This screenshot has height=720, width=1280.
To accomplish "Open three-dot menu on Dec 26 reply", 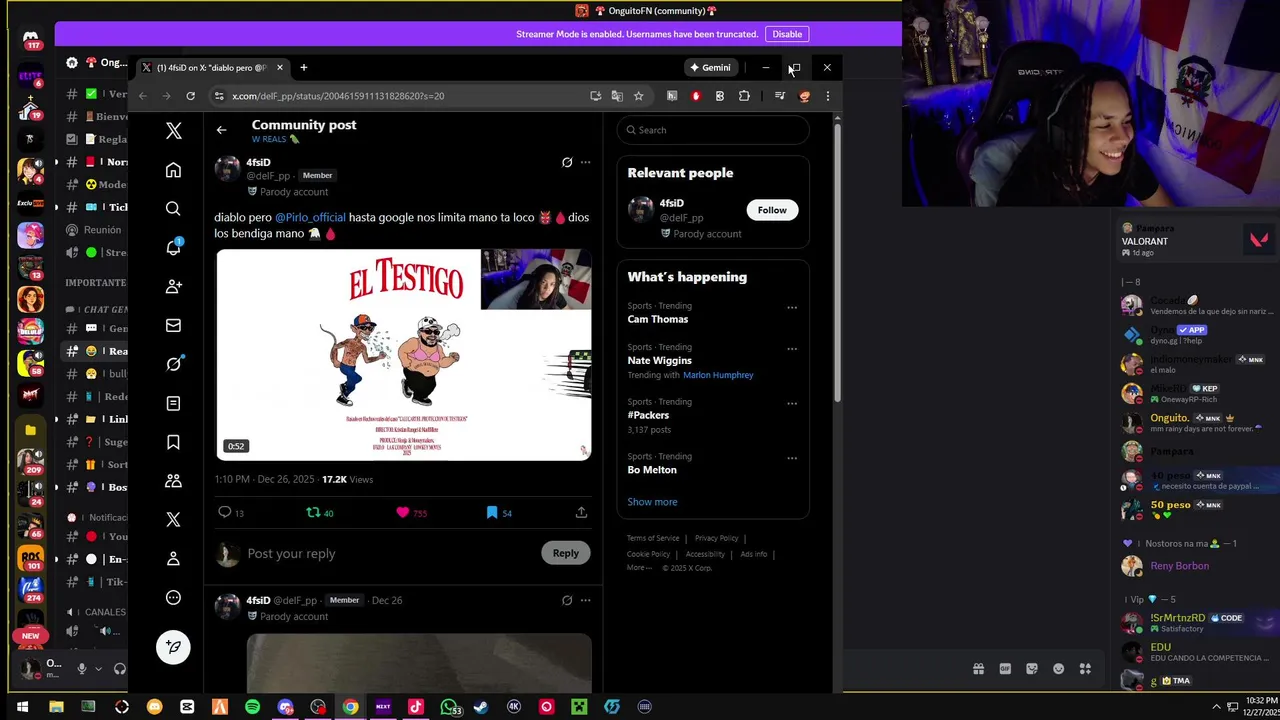I will 586,600.
